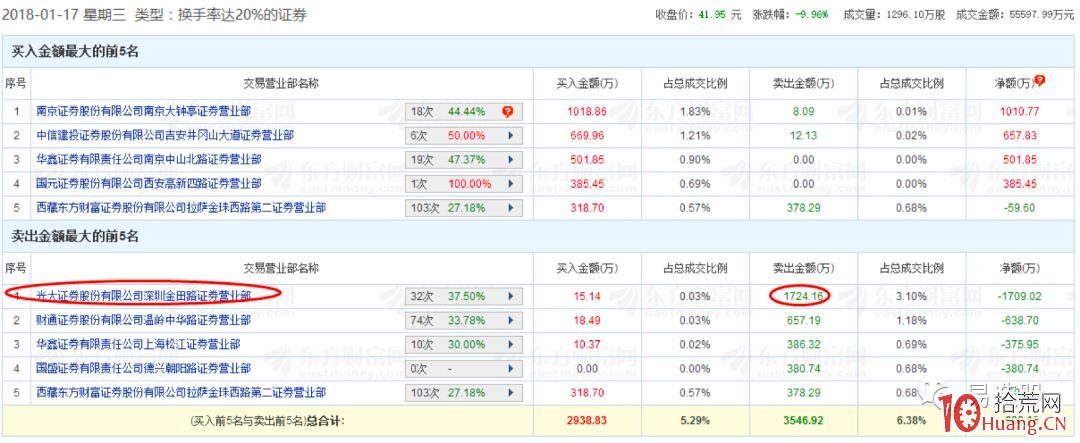Select ratio cell 1.83%
Image resolution: width=1080 pixels, height=443 pixels.
coord(694,112)
